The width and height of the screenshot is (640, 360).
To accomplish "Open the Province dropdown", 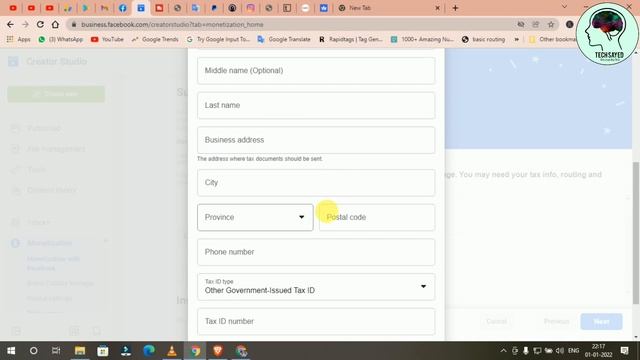I will [x=255, y=217].
